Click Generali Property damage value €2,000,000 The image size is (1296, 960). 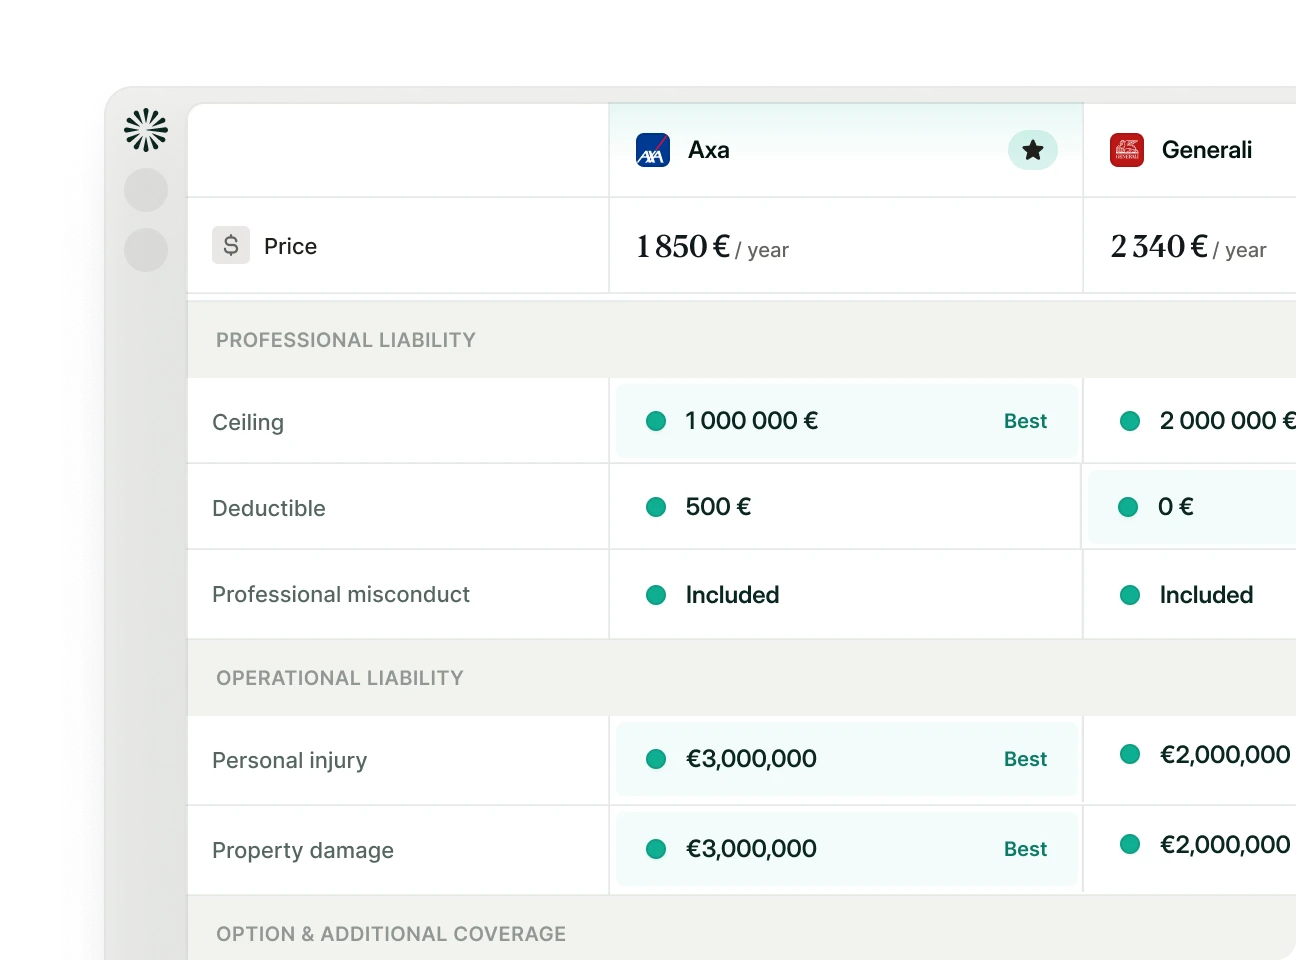point(1225,845)
